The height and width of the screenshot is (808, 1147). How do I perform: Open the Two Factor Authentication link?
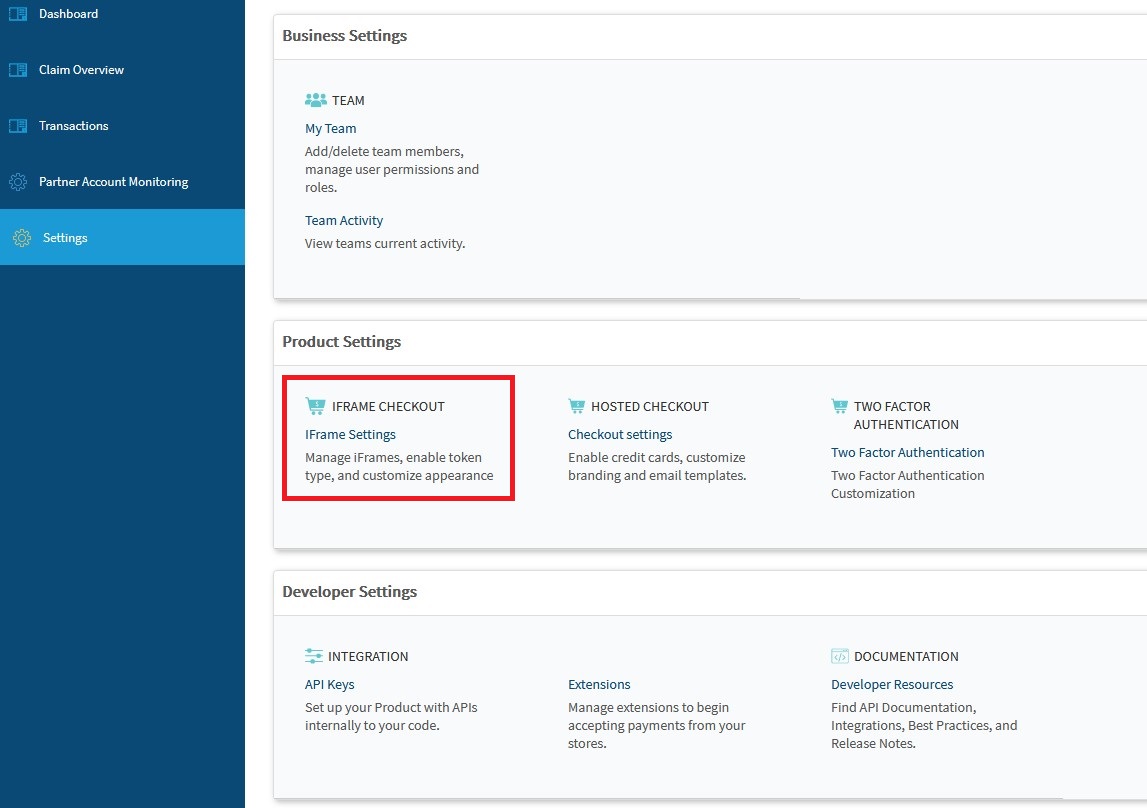(x=907, y=453)
